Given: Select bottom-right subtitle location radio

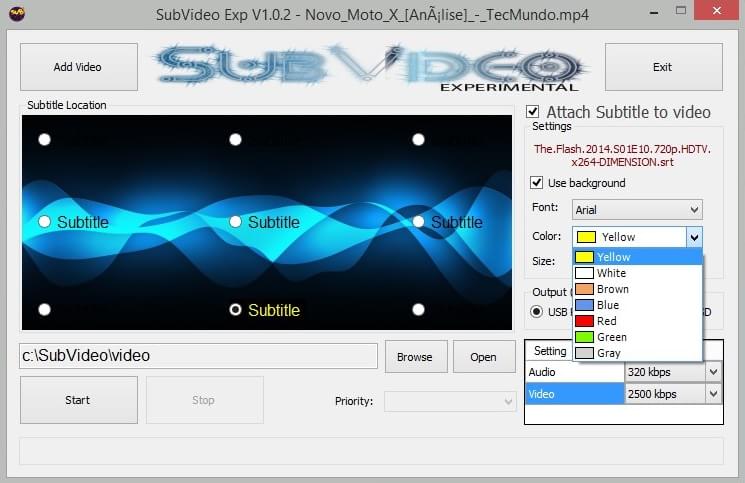Looking at the screenshot, I should [418, 310].
